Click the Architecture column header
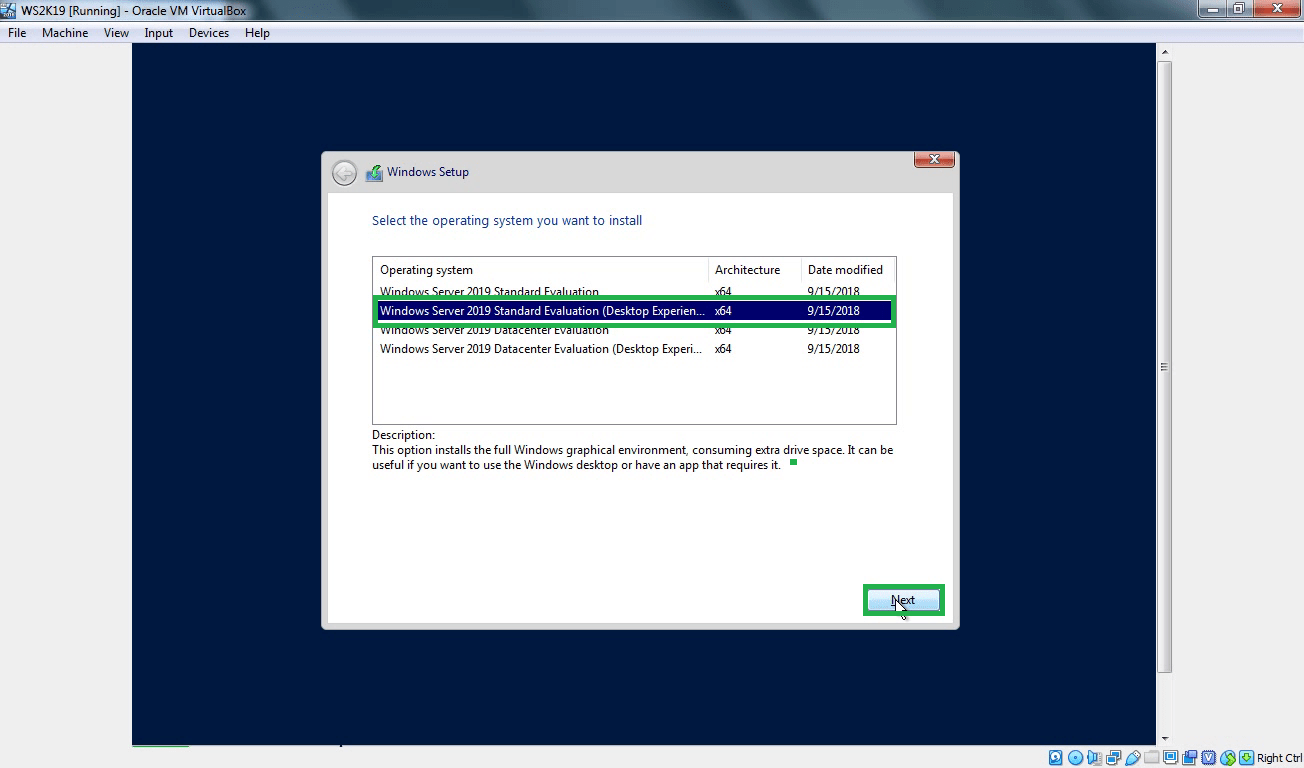Viewport: 1304px width, 768px height. click(x=755, y=270)
